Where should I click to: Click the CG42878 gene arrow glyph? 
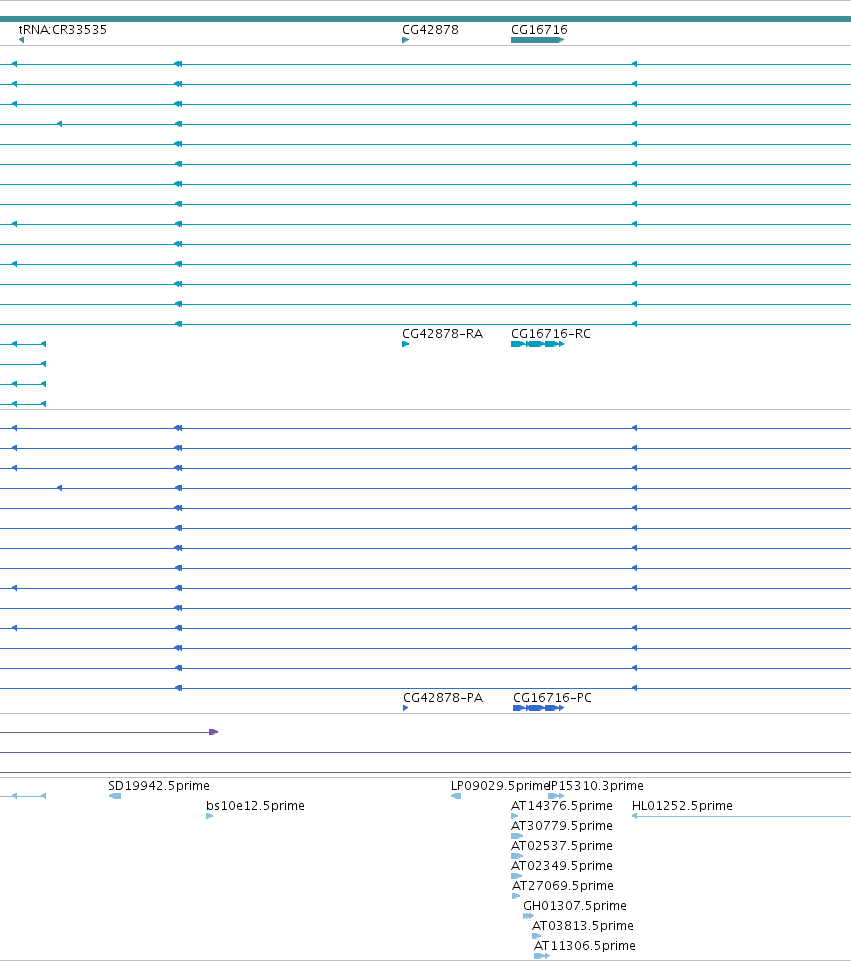pos(406,40)
